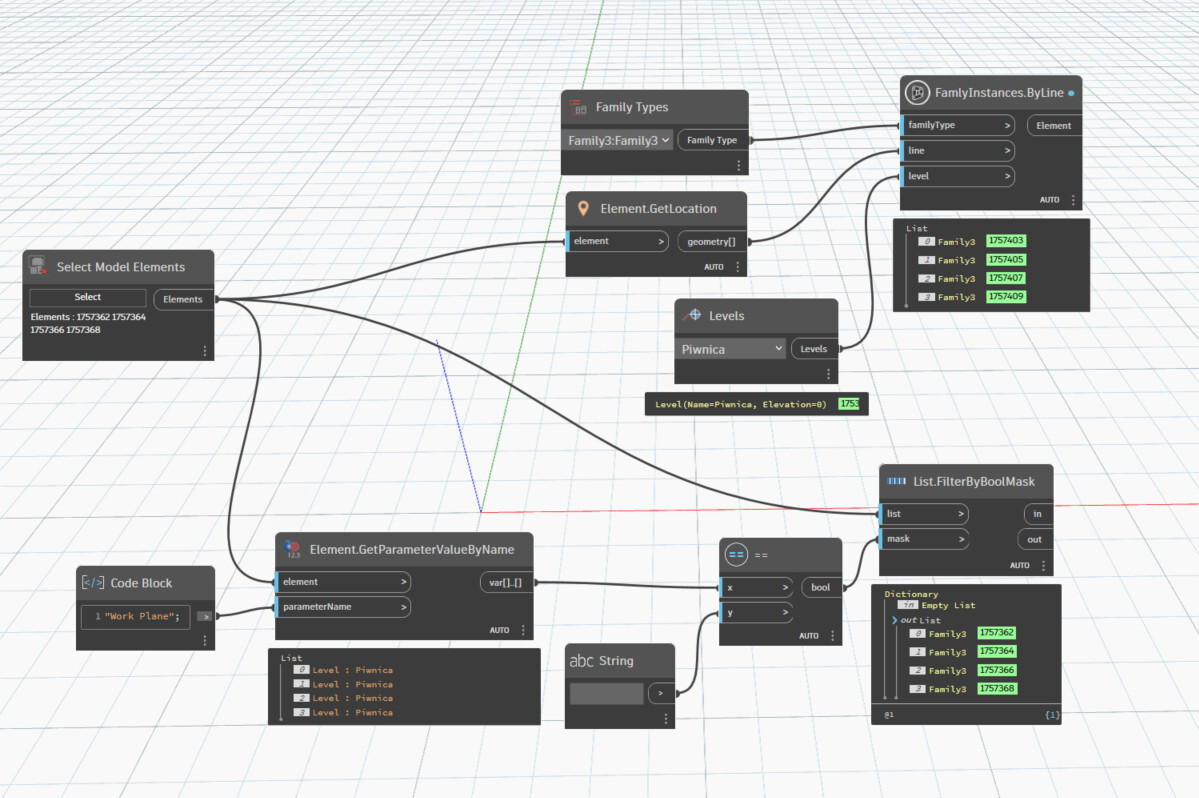
Task: Click the mask input port arrow
Action: pyautogui.click(x=961, y=539)
